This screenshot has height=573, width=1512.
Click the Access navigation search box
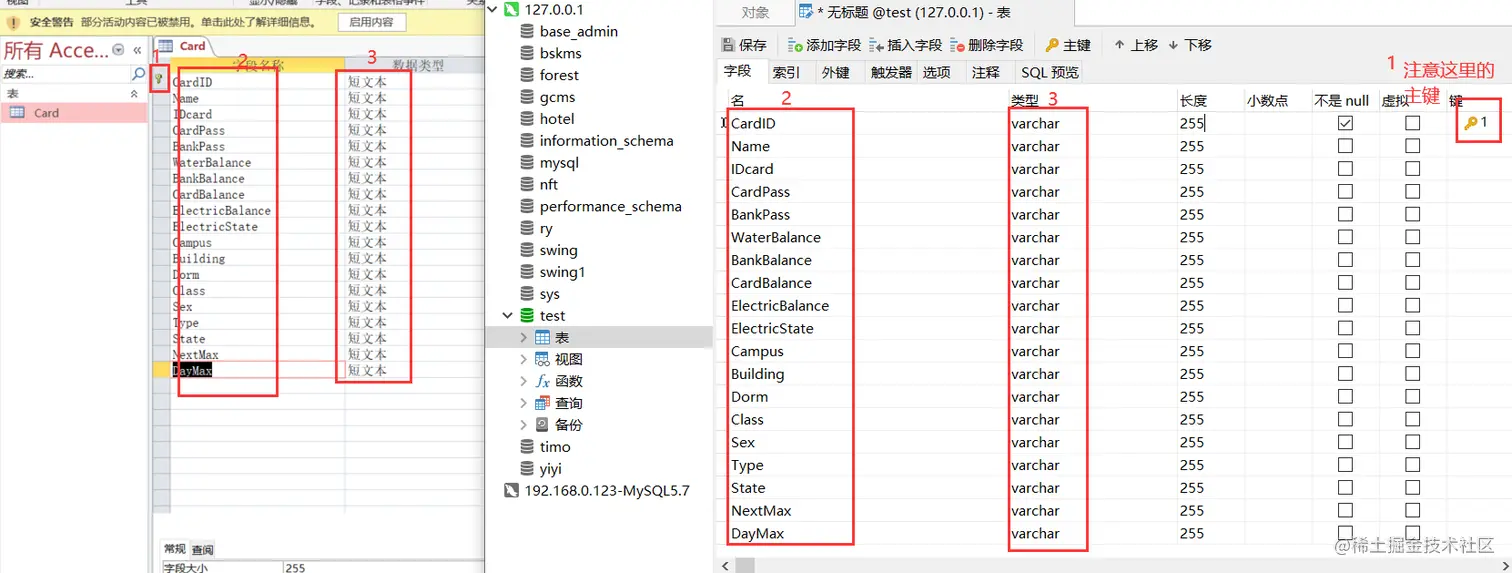coord(66,75)
